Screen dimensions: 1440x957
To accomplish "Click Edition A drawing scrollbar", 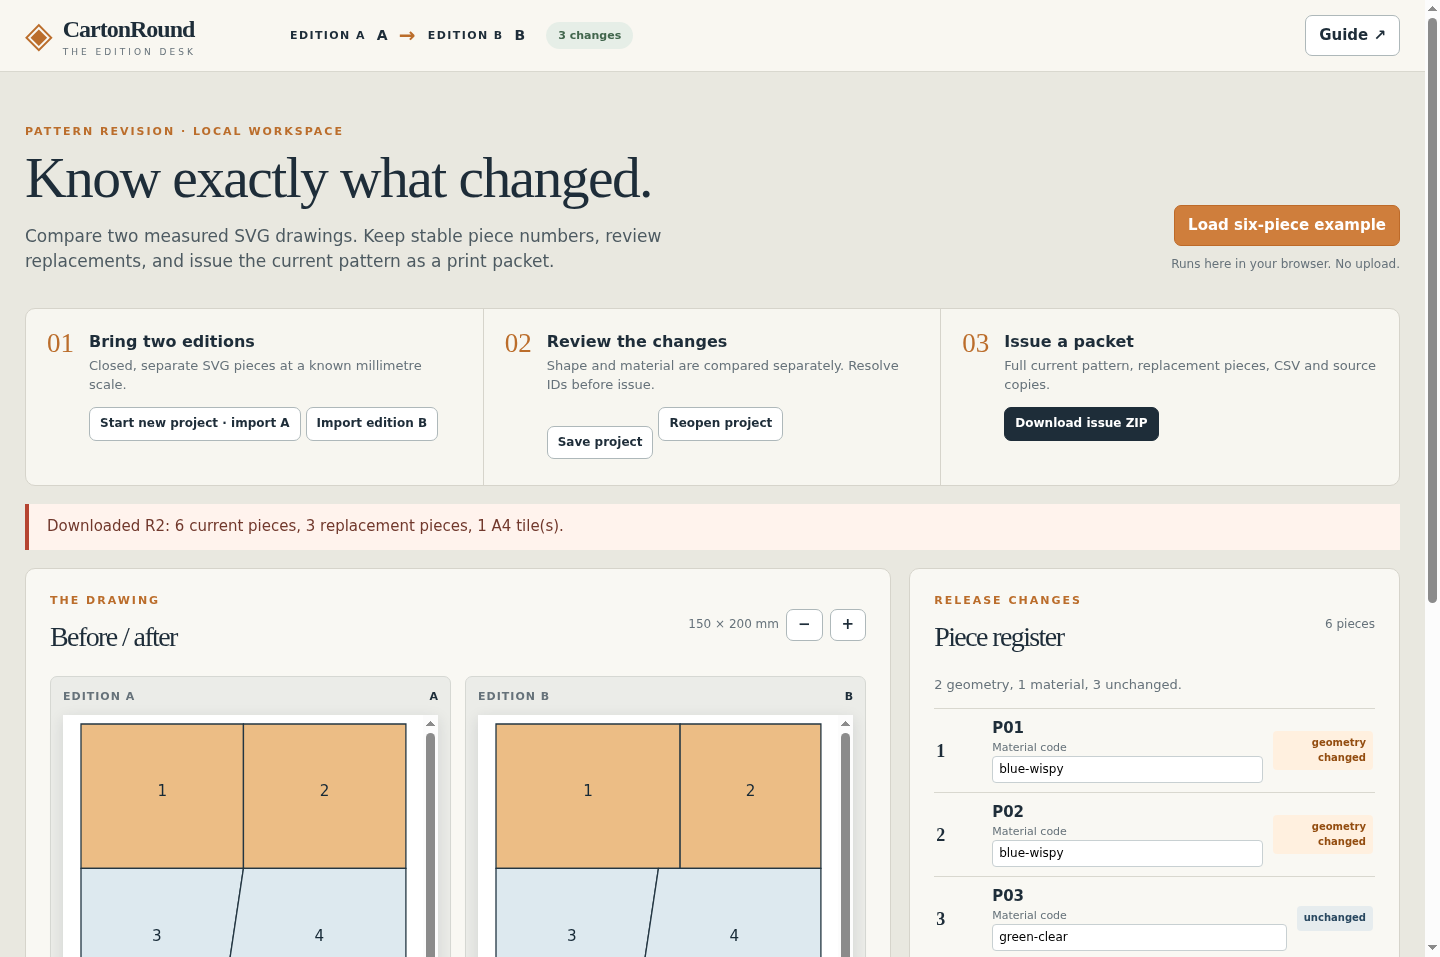I will point(431,845).
